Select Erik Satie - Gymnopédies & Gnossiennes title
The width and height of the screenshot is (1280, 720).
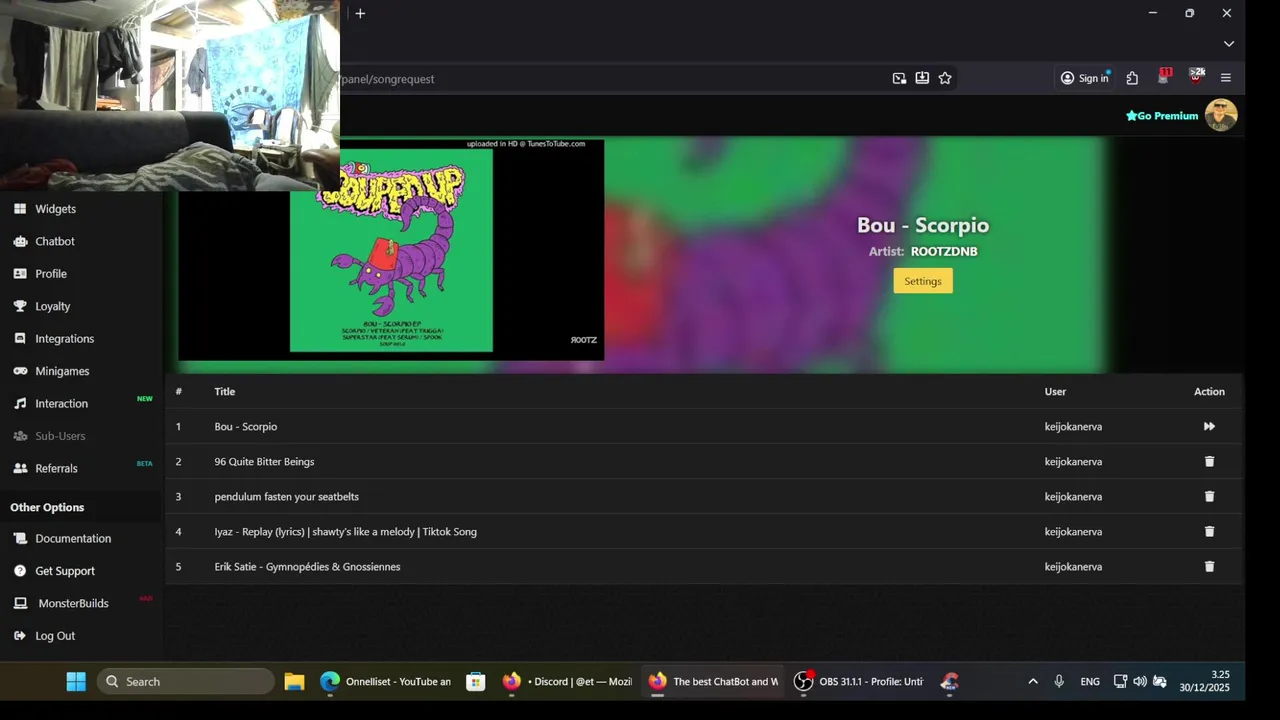click(307, 567)
